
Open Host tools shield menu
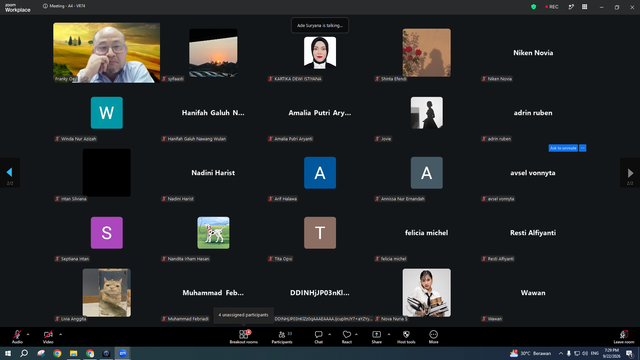pos(406,337)
